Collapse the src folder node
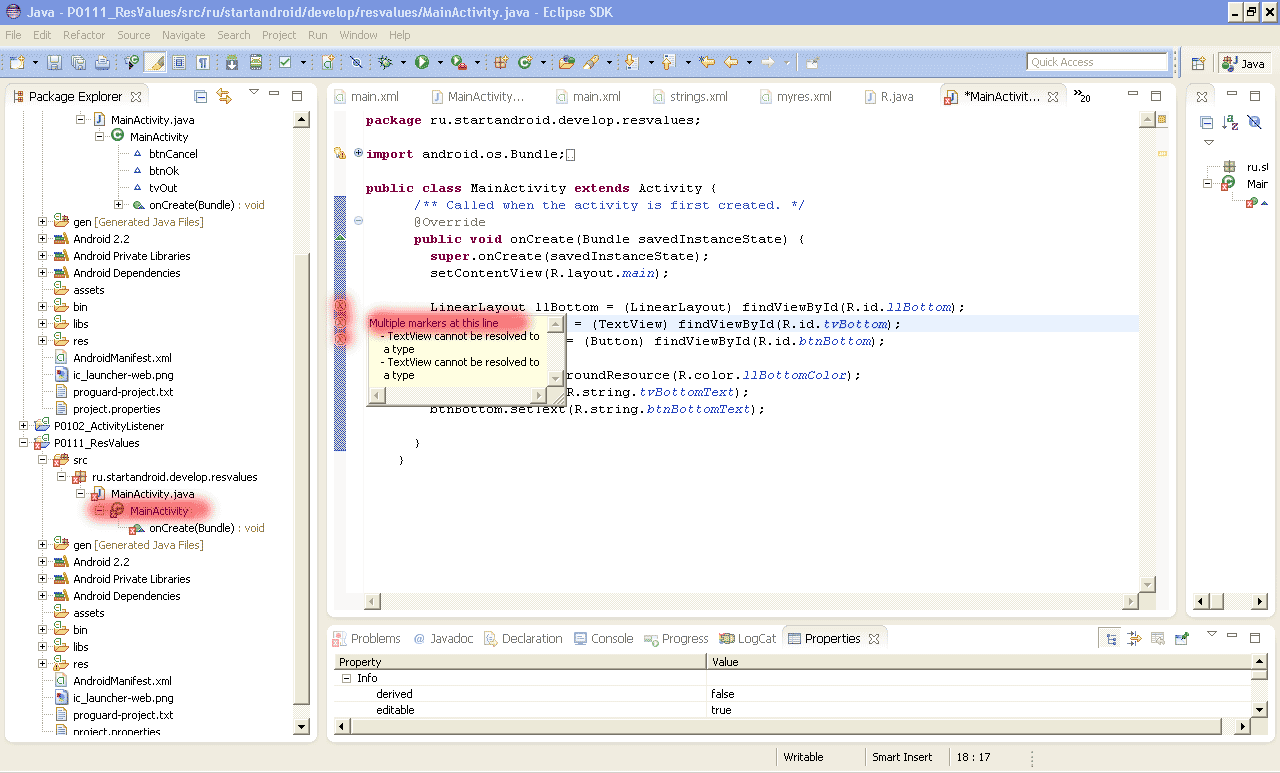 click(x=43, y=460)
